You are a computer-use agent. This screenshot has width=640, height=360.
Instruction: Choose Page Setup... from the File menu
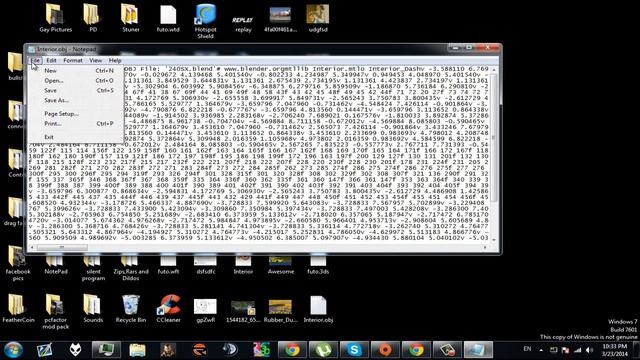coord(77,113)
